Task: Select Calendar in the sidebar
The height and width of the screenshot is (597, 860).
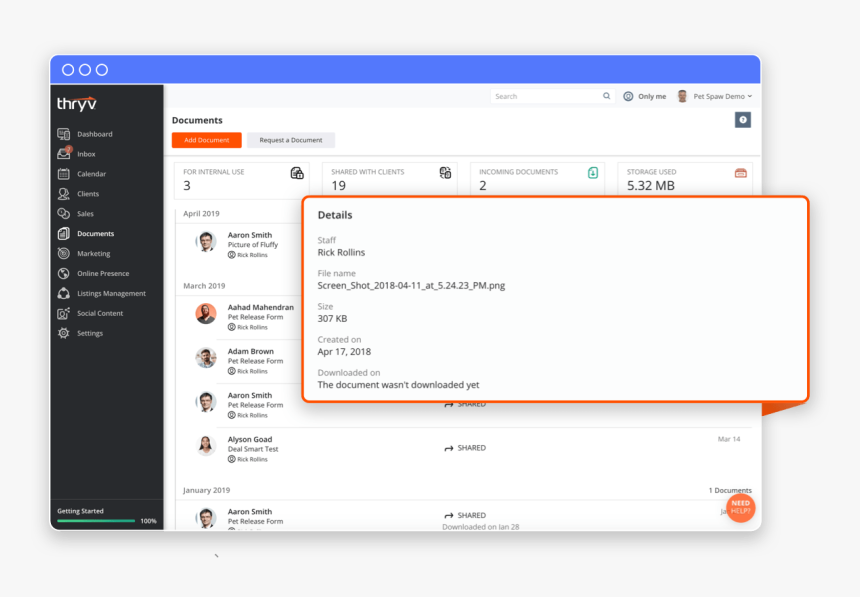Action: pos(91,174)
